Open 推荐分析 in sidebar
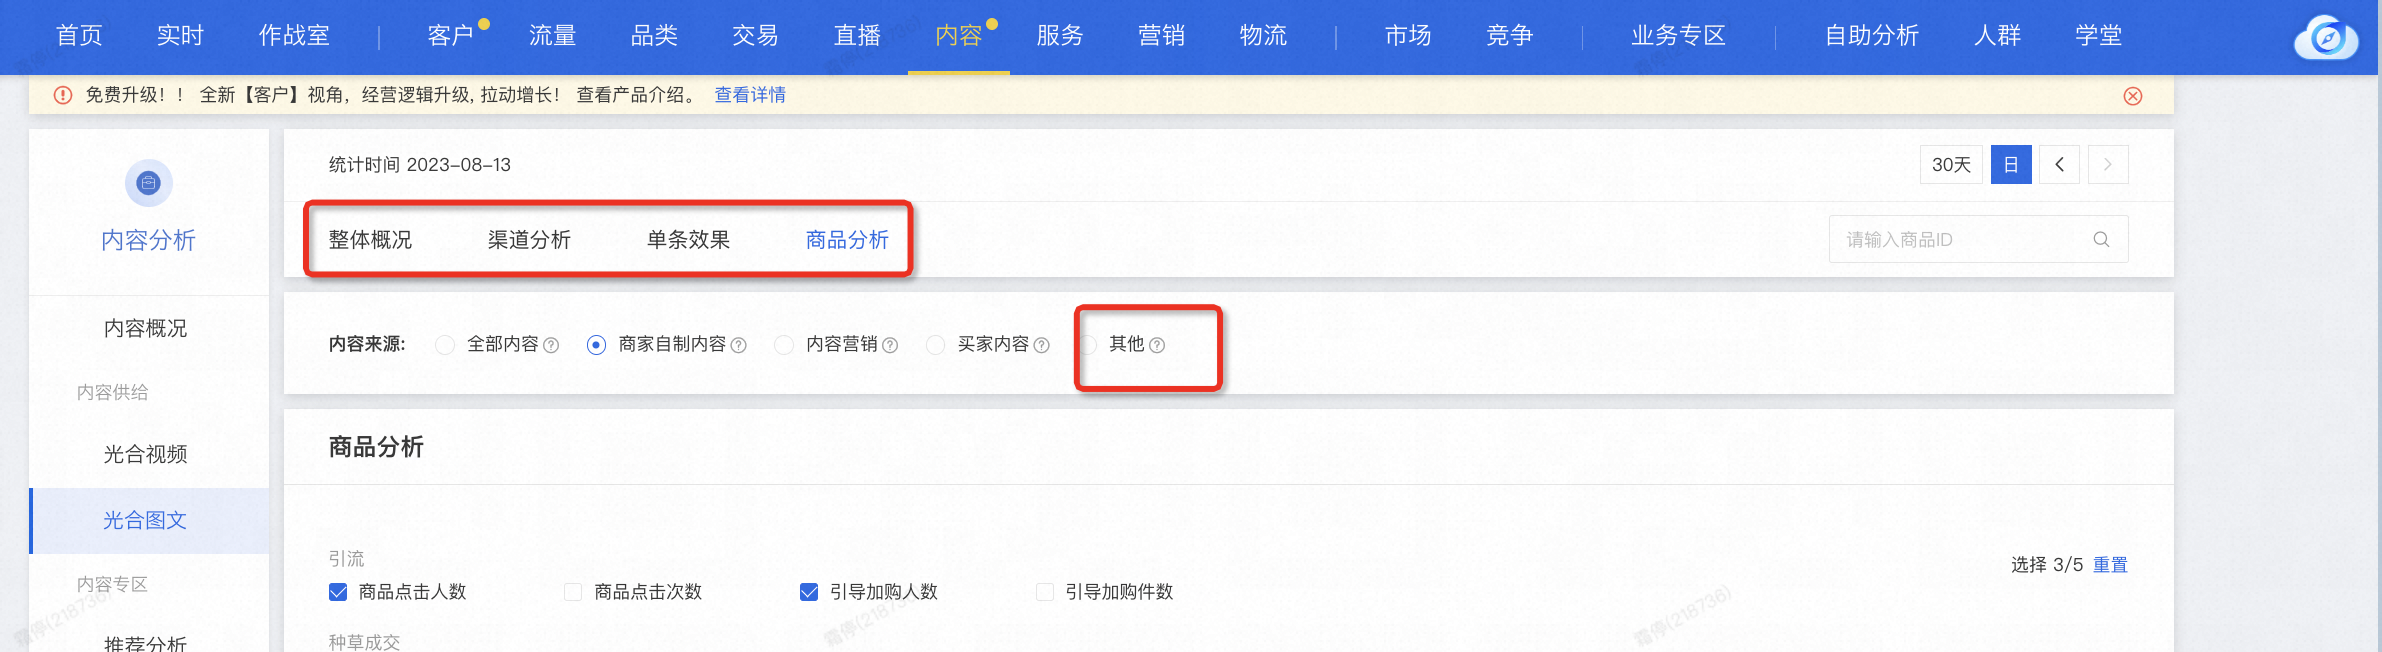The height and width of the screenshot is (652, 2382). pos(146,643)
